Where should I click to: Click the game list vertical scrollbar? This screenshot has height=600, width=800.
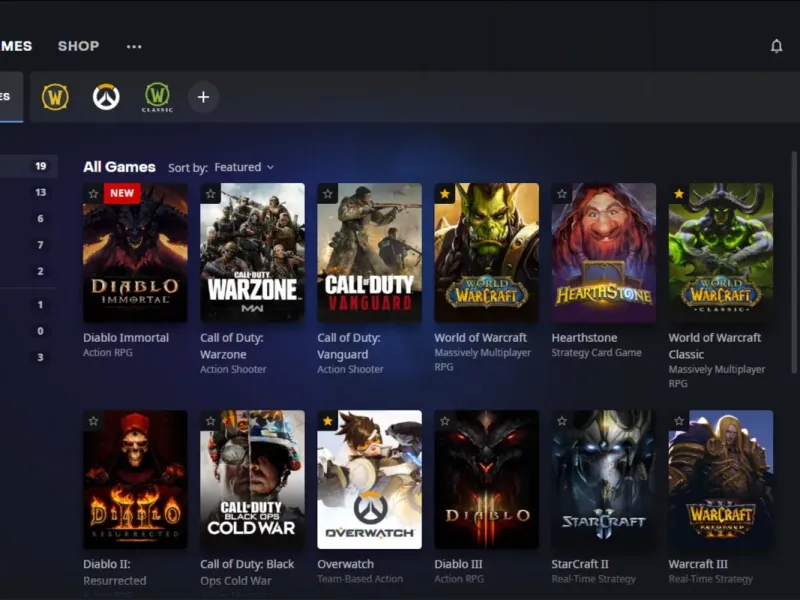tap(793, 262)
